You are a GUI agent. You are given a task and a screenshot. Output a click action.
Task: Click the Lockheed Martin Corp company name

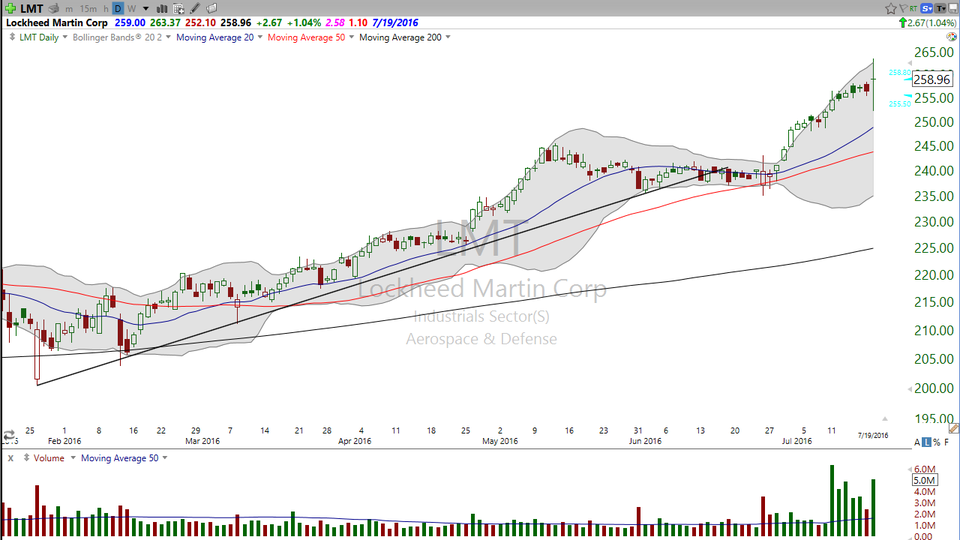[57, 23]
